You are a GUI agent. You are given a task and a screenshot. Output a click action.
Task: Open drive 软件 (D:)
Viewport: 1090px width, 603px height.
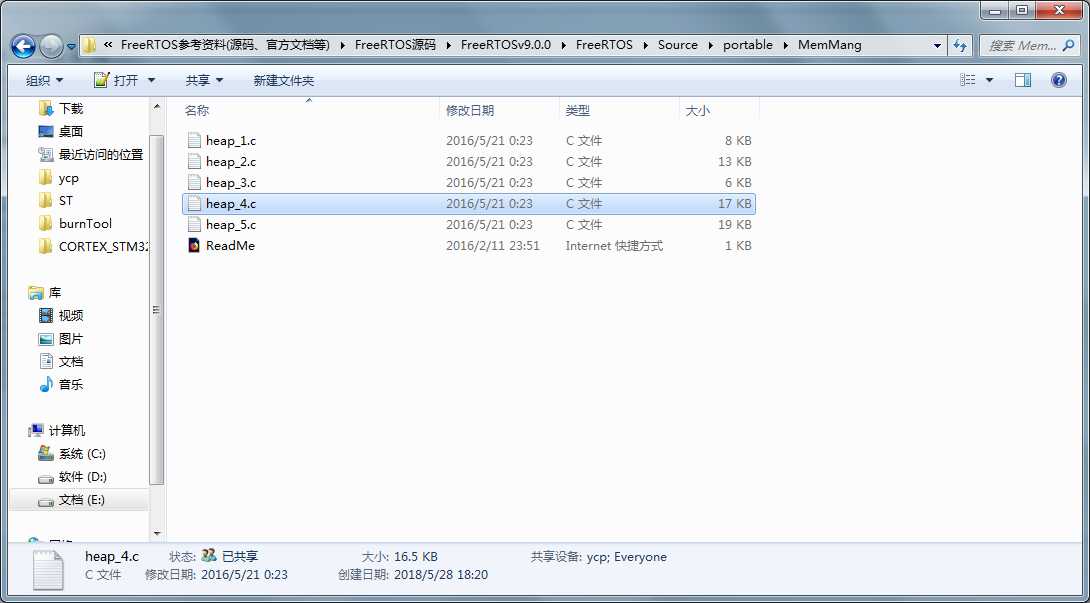(72, 476)
